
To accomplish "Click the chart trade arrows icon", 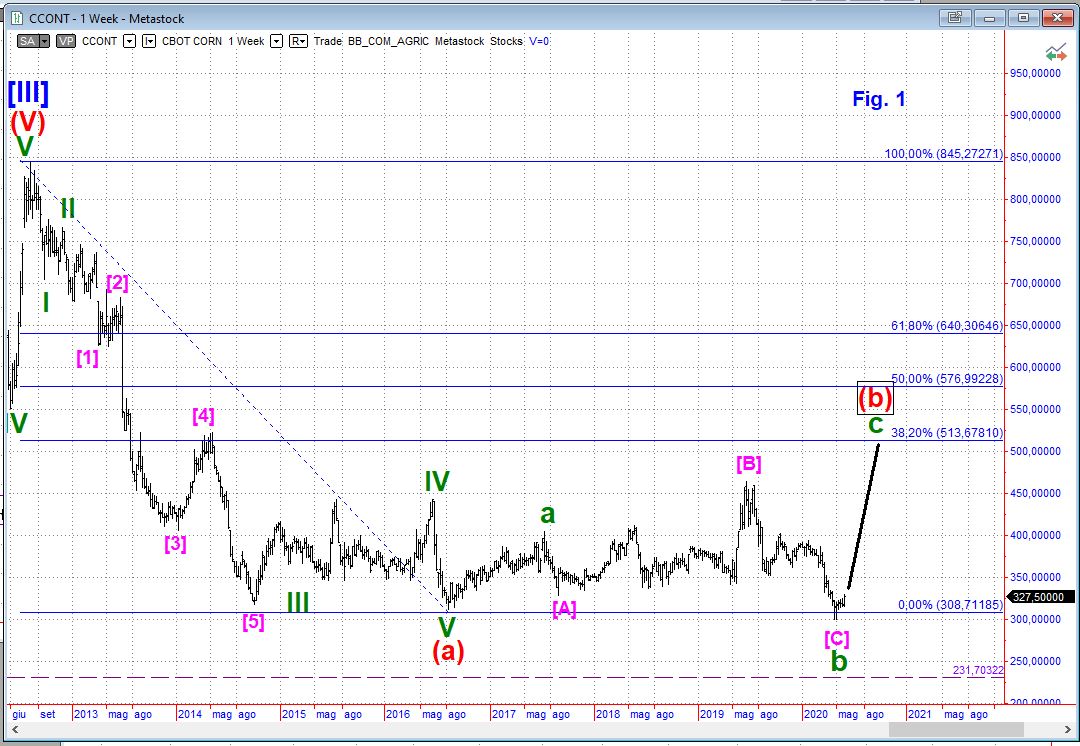I will [x=1054, y=53].
